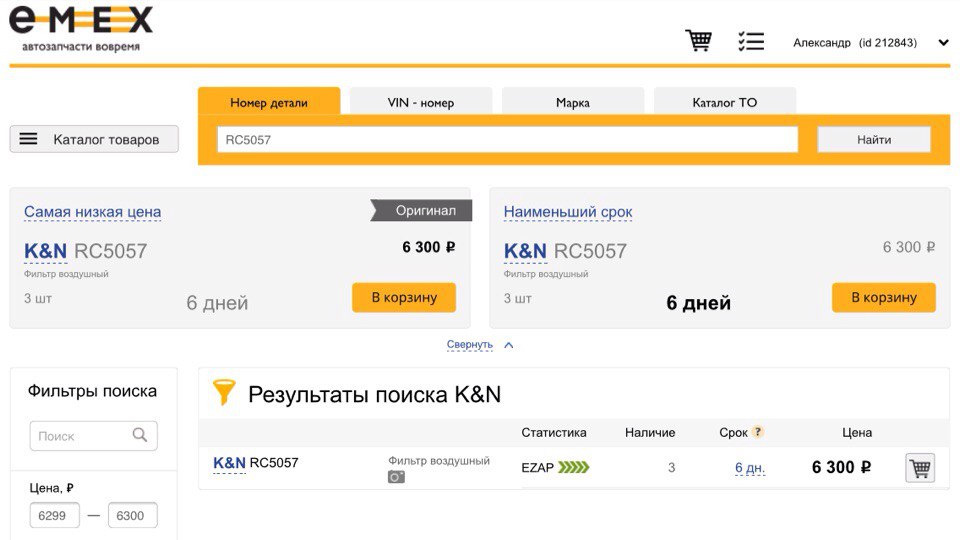Open the shopping cart in header
960x540 pixels.
click(x=698, y=41)
